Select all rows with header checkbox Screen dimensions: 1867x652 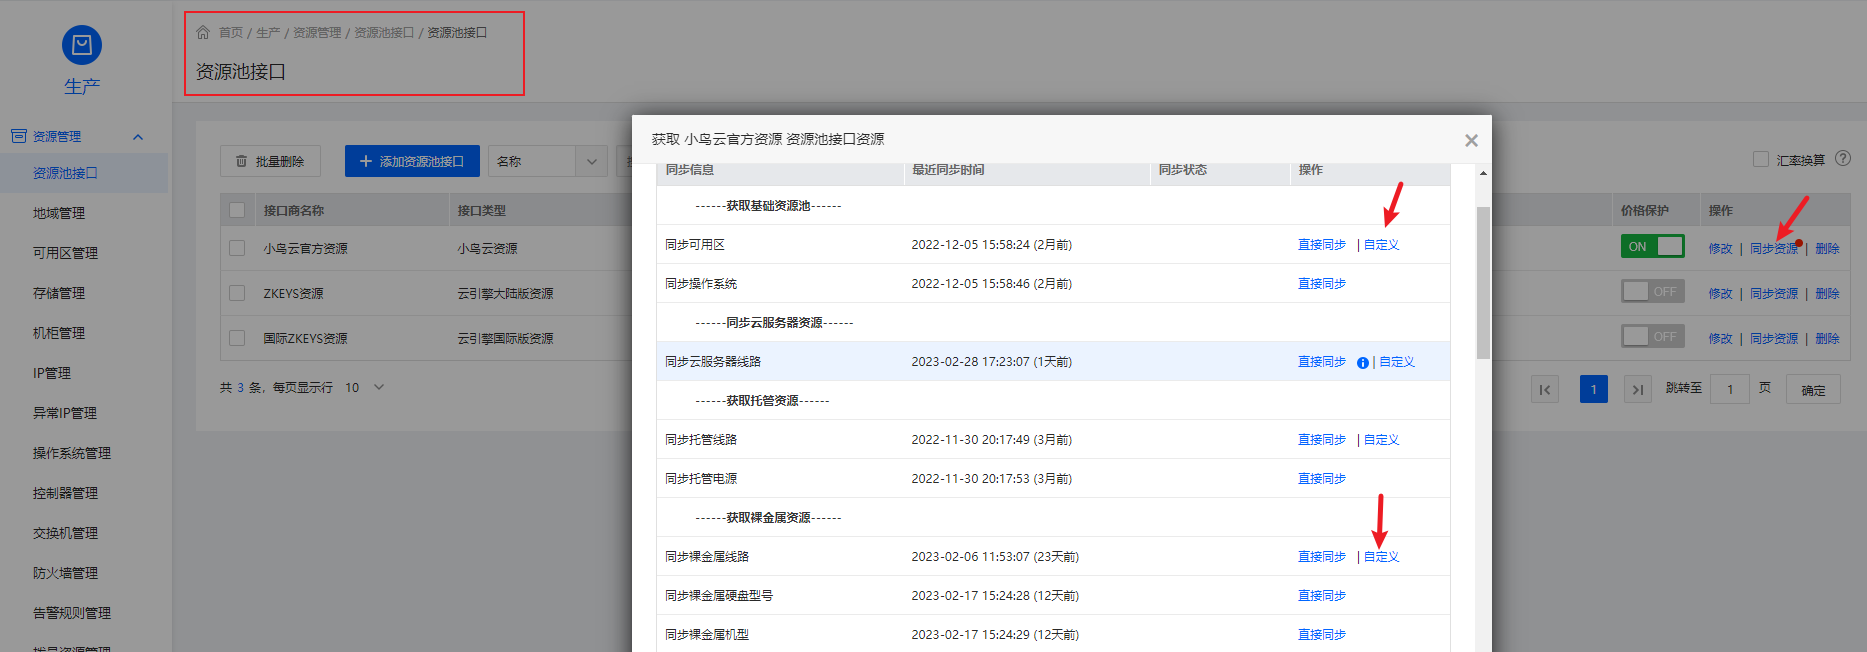pyautogui.click(x=237, y=210)
